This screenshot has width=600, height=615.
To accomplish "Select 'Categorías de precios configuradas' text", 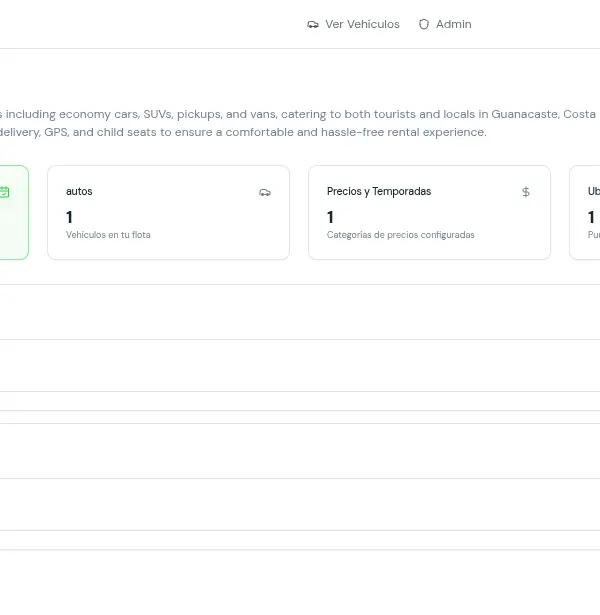I will (x=400, y=235).
